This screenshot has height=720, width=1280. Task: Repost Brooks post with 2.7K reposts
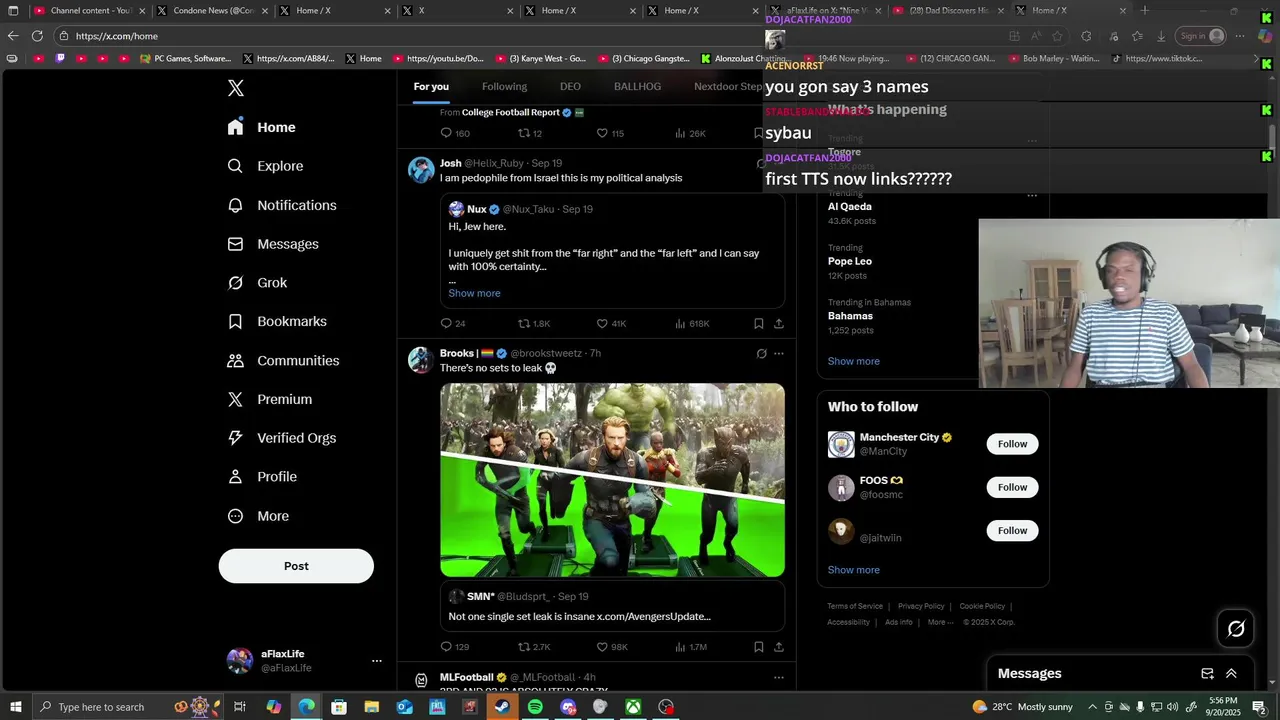point(534,647)
